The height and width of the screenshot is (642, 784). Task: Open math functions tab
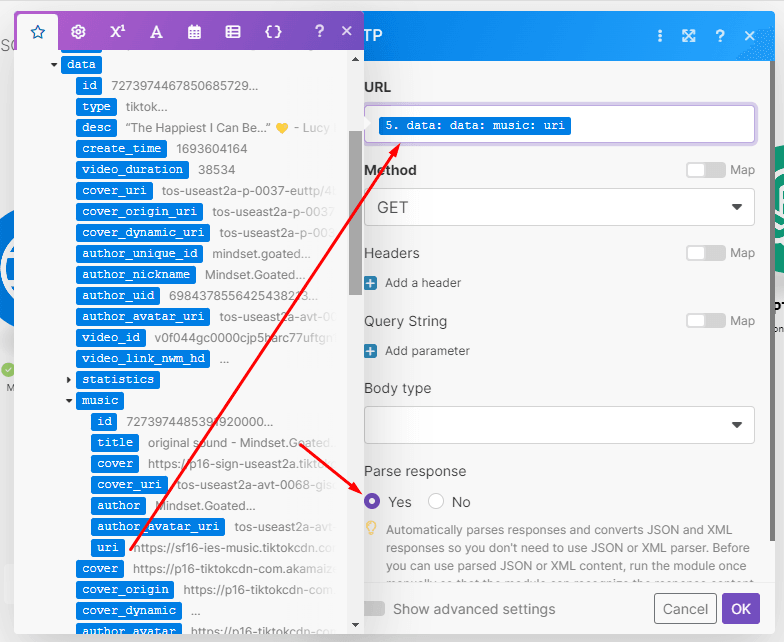point(117,32)
